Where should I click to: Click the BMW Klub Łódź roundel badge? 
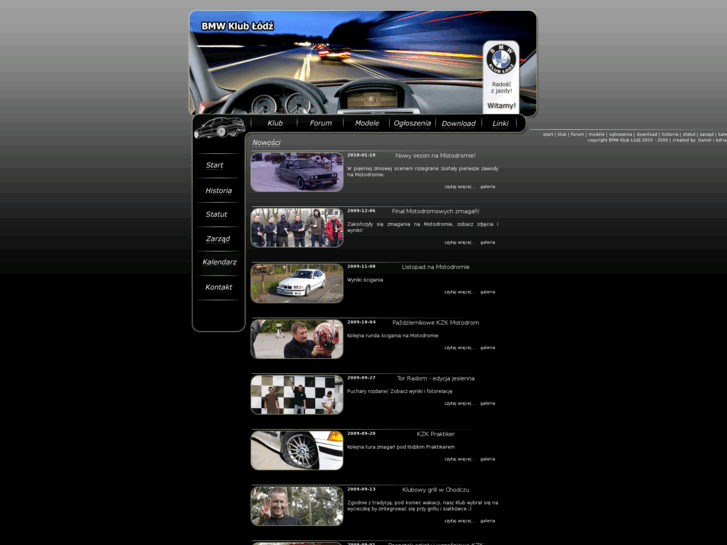click(501, 58)
